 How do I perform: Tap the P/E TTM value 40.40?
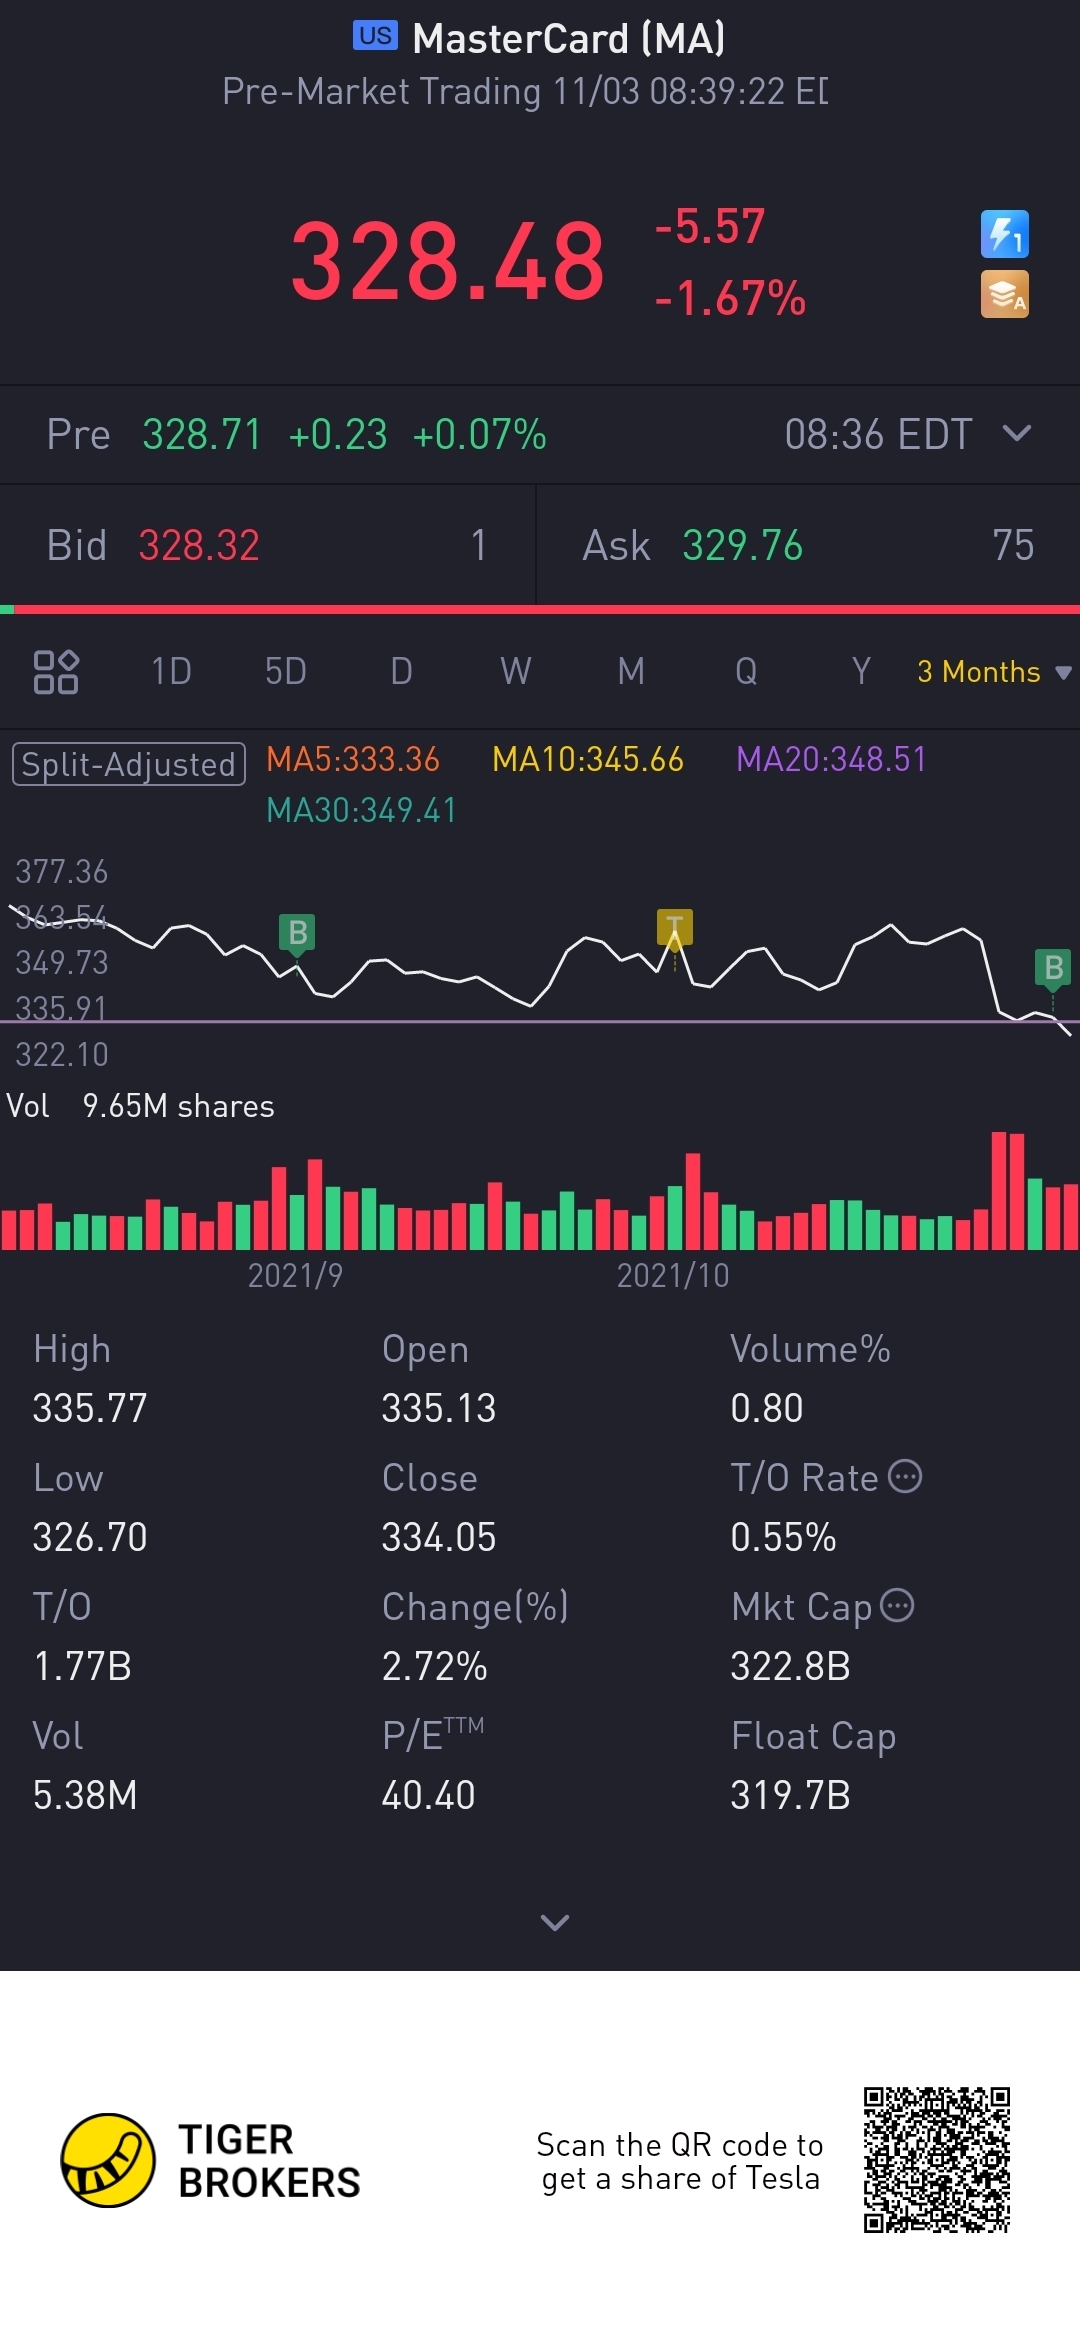pyautogui.click(x=428, y=1795)
